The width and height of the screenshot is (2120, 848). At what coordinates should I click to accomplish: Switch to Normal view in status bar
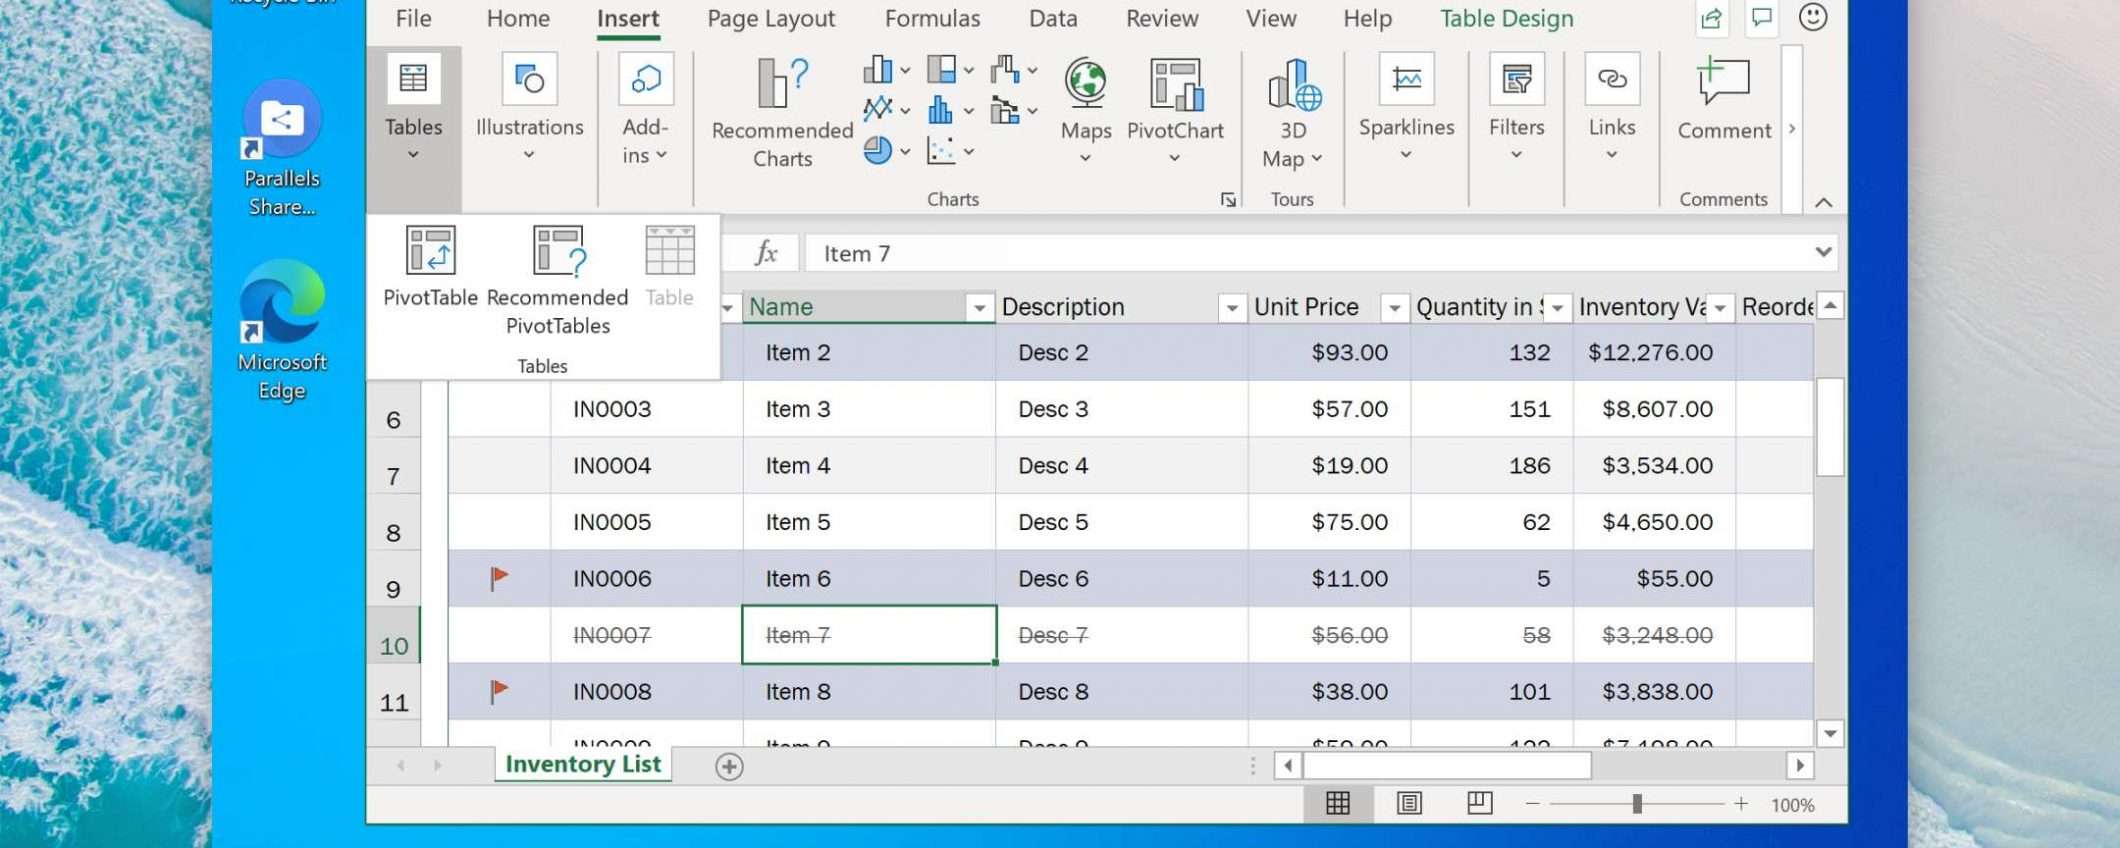pos(1338,804)
